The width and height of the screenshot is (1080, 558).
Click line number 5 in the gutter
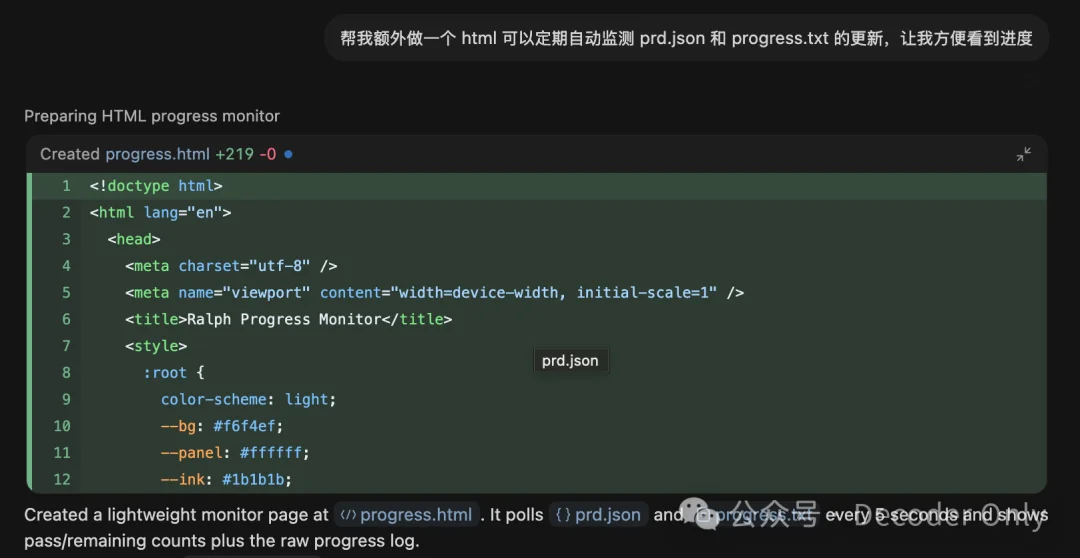click(66, 293)
